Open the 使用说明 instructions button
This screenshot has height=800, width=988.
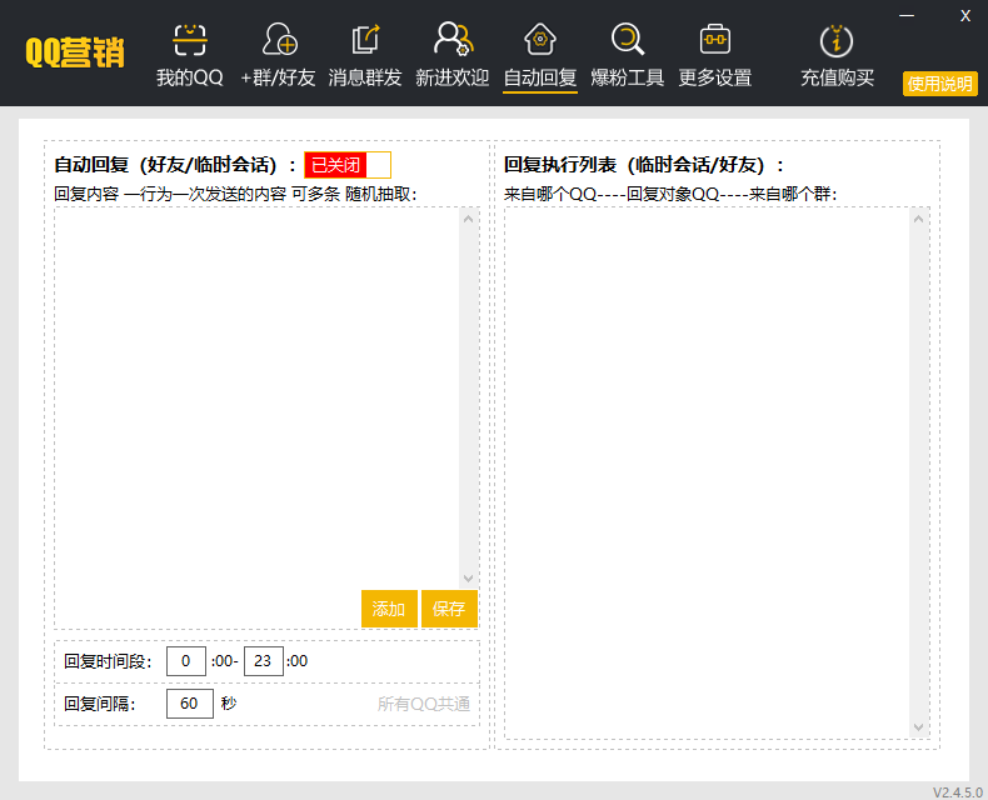click(940, 84)
